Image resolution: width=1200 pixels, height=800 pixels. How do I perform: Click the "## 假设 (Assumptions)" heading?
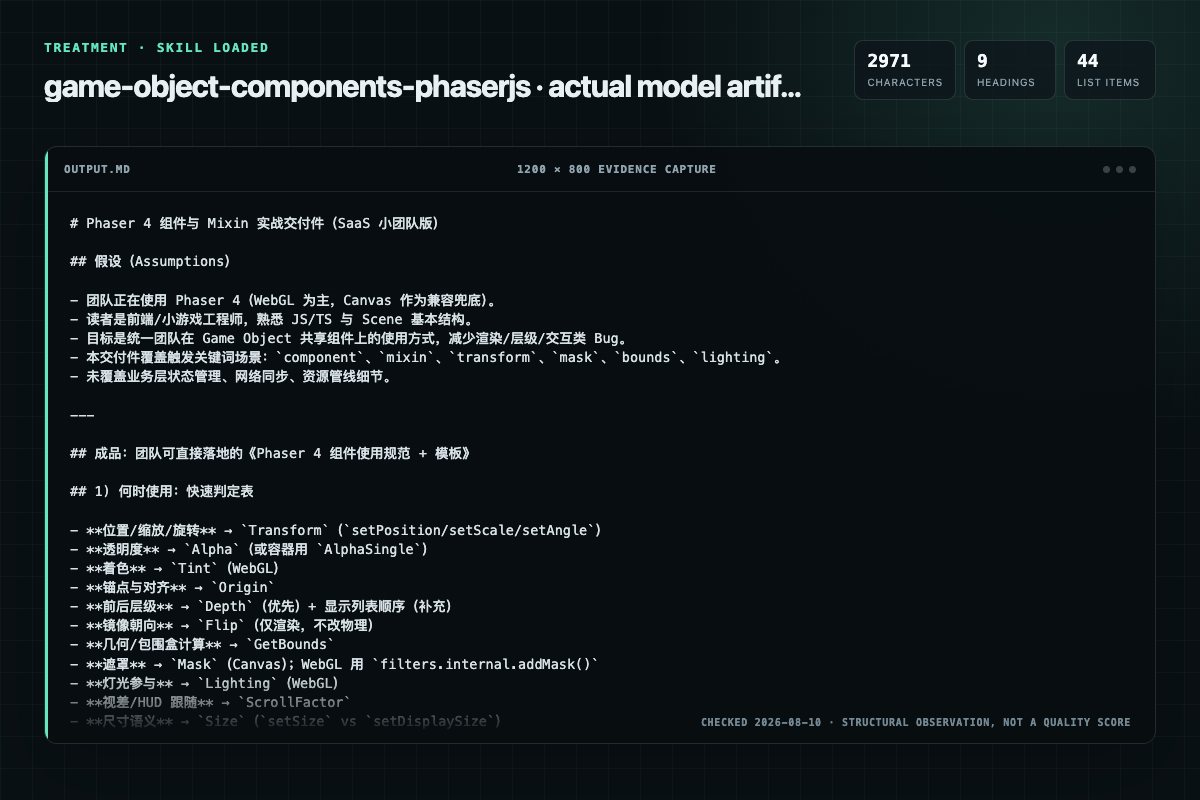coord(150,261)
